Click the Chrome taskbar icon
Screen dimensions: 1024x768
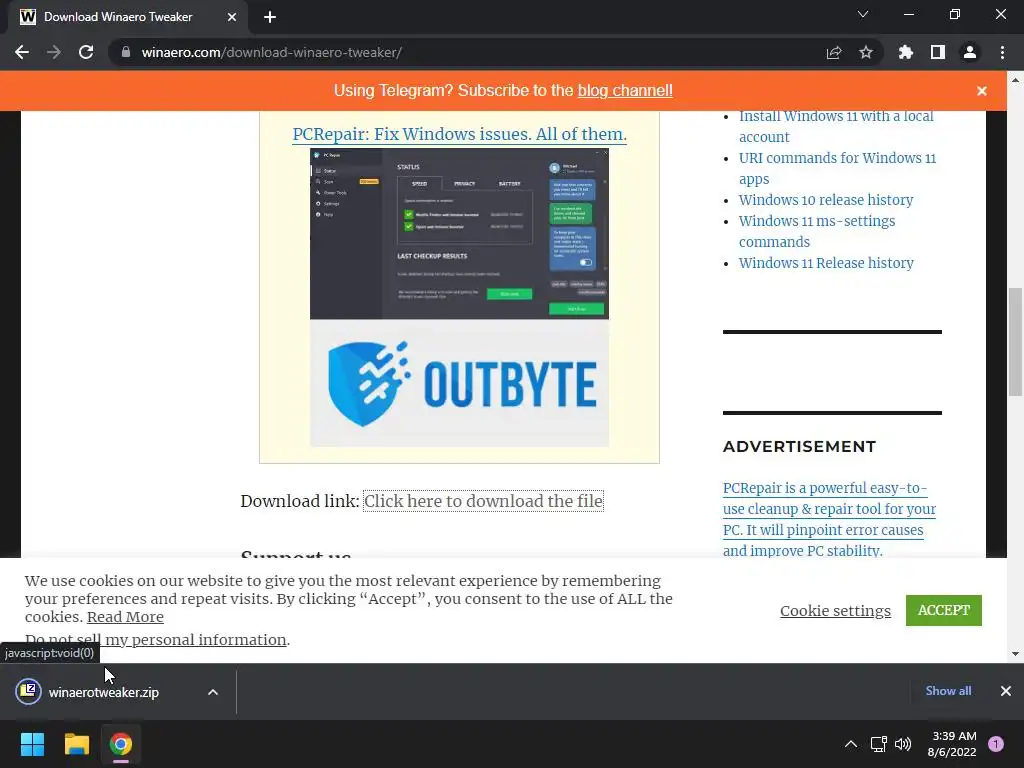coord(121,744)
